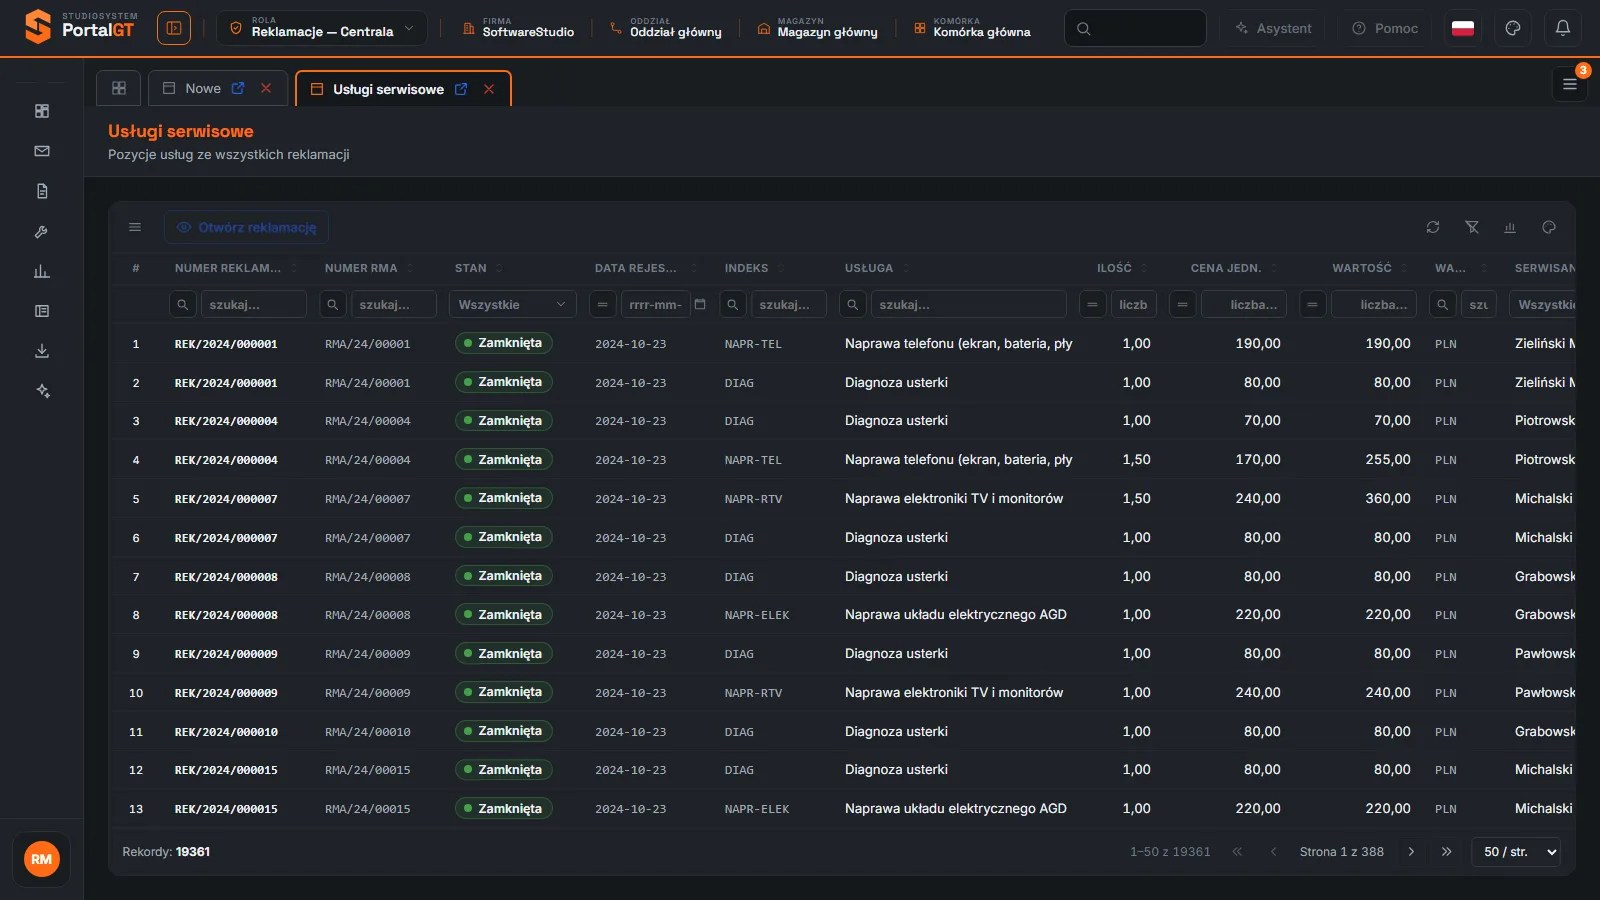Viewport: 1600px width, 900px height.
Task: Close the Nowe tab
Action: [x=266, y=88]
